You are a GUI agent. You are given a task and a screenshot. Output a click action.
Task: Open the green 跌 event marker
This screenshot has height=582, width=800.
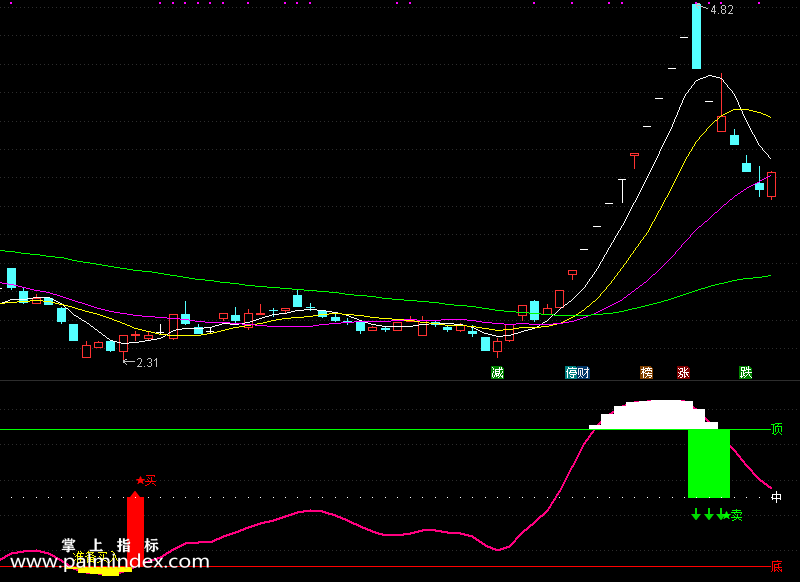(x=745, y=372)
